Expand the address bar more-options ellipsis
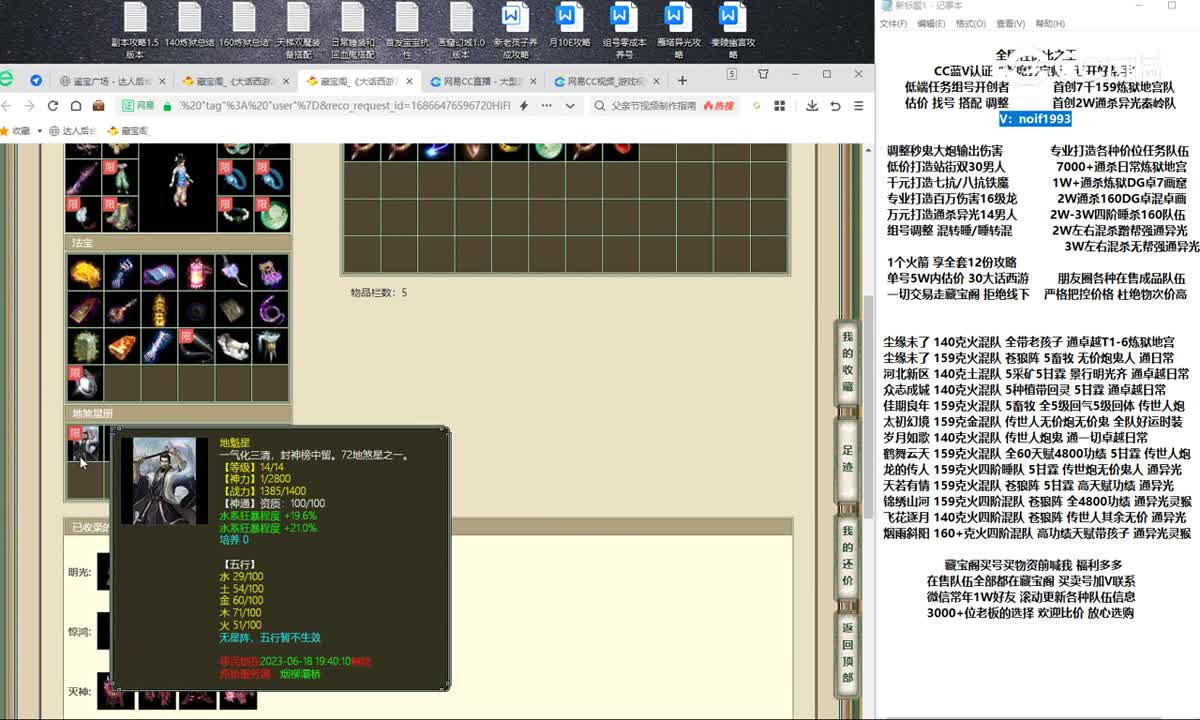The height and width of the screenshot is (720, 1200). point(544,106)
